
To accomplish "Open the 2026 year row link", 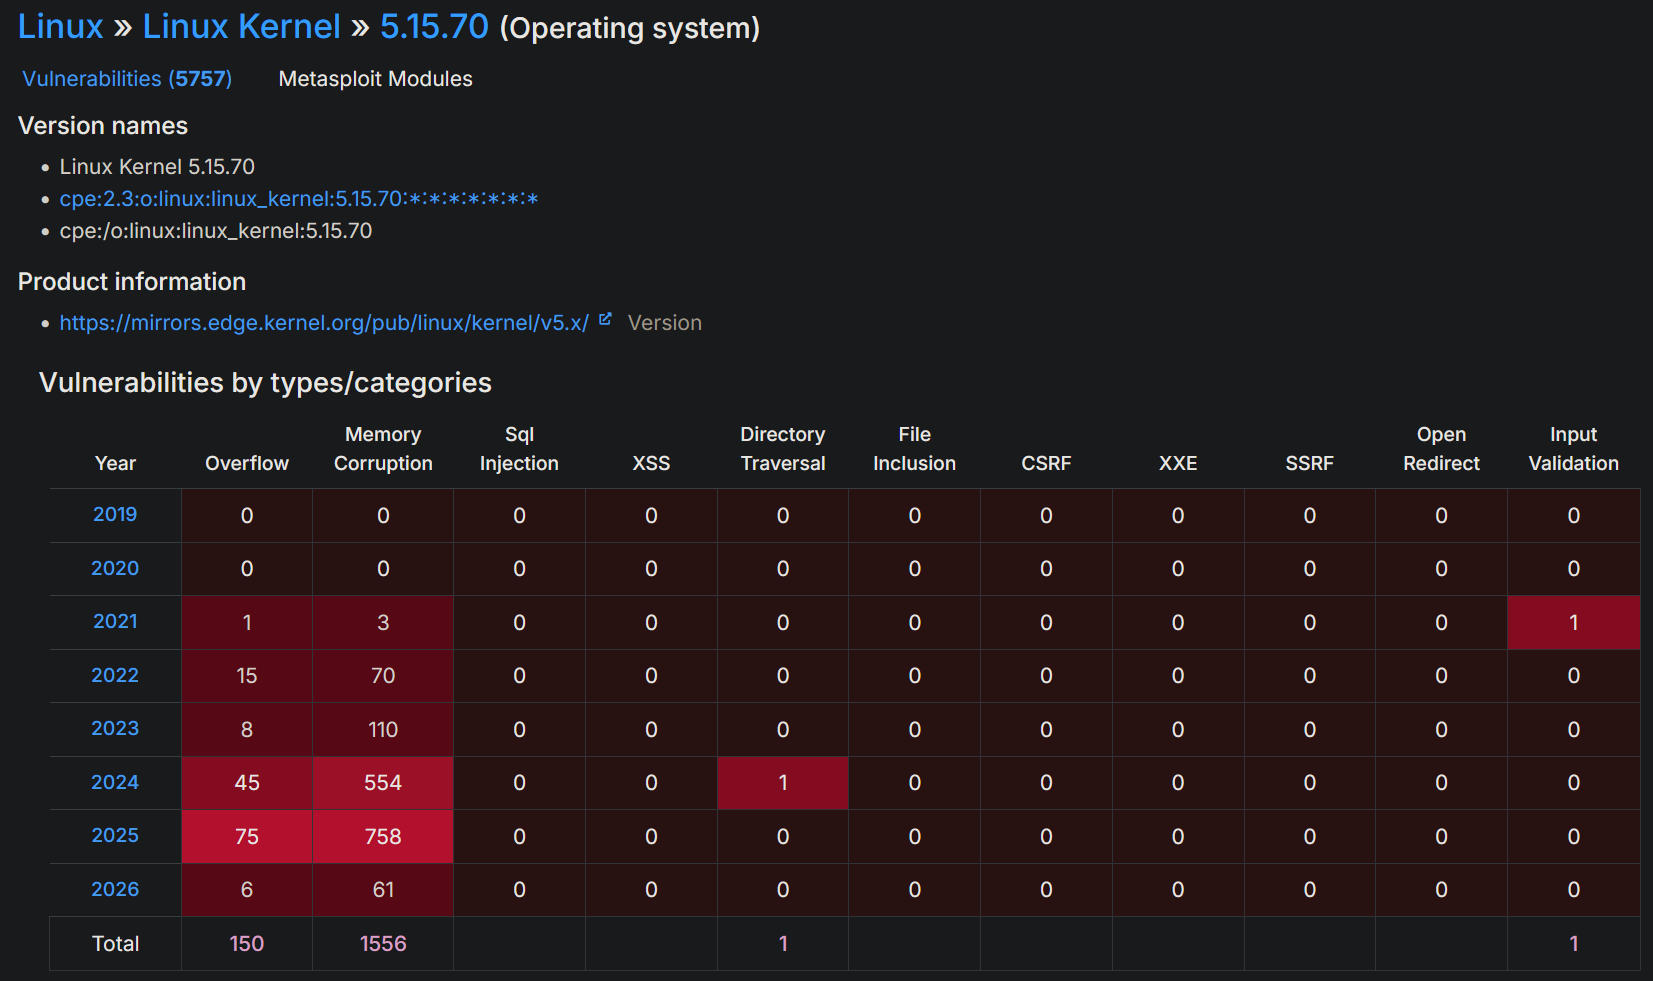I will point(115,889).
